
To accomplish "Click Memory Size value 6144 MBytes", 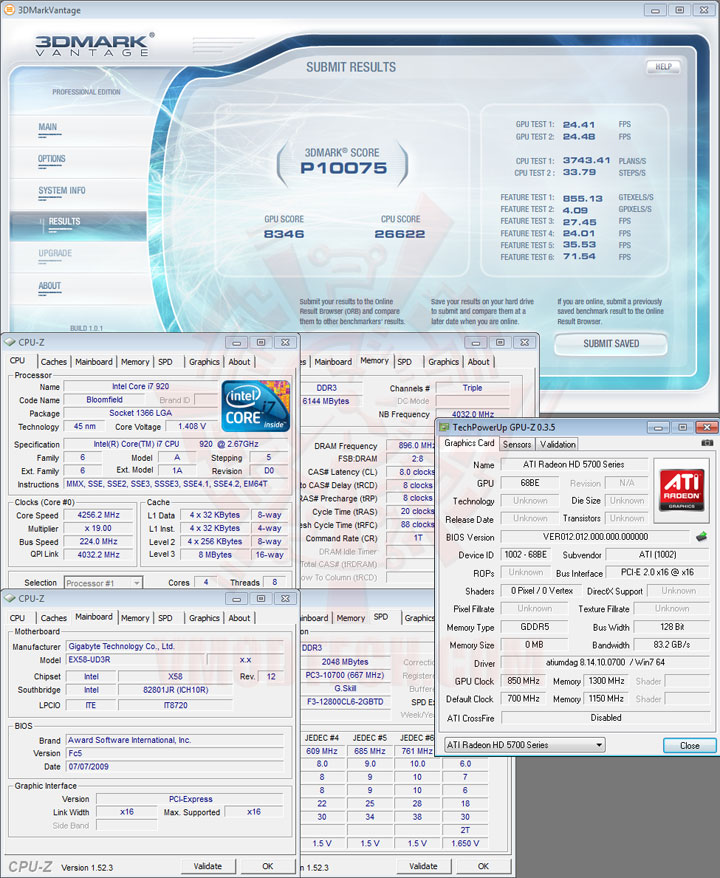I will (x=331, y=401).
